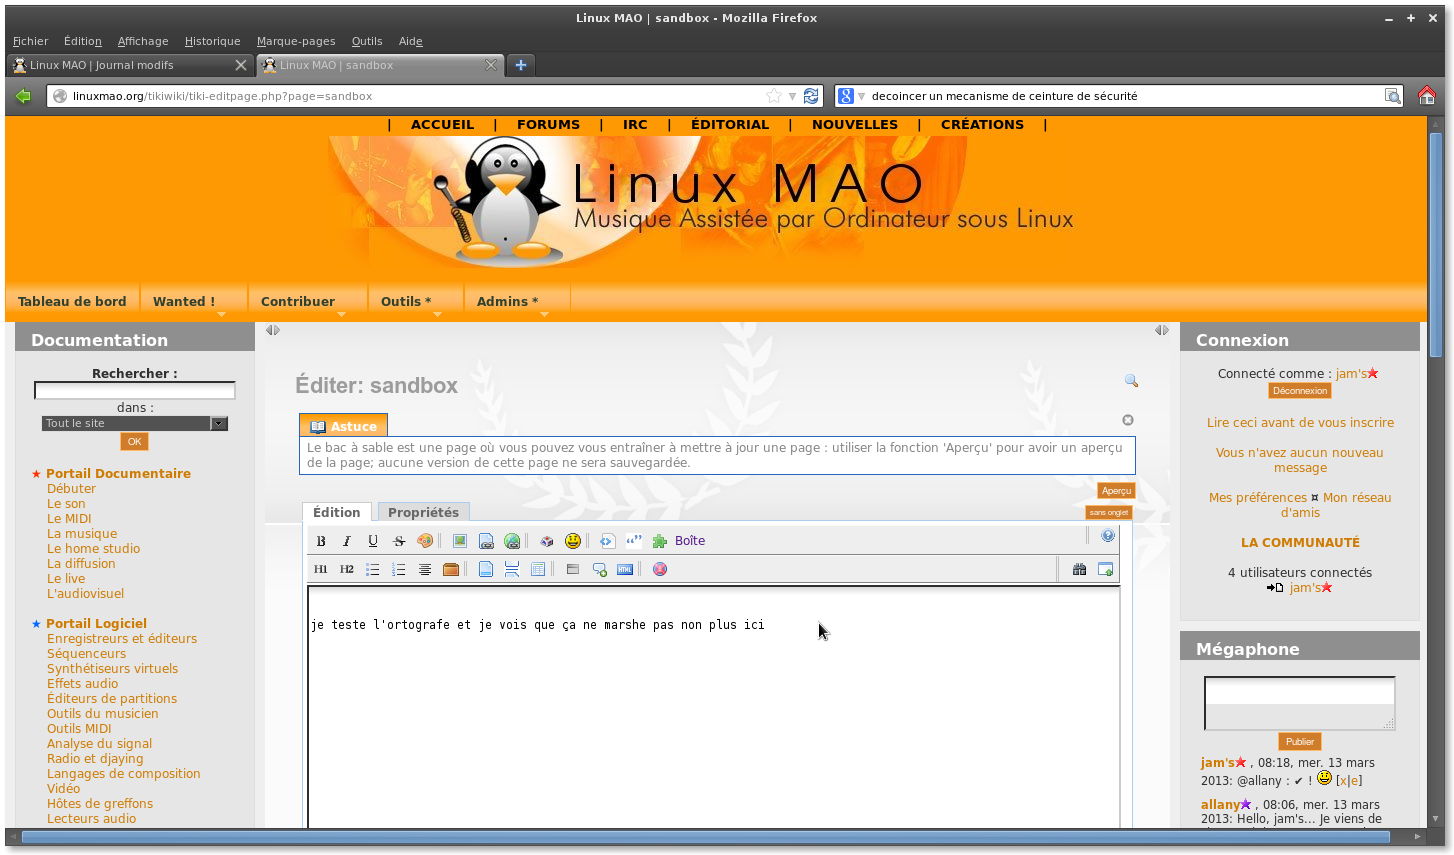This screenshot has height=855, width=1454.
Task: Click the magnifier icon beside the page title
Action: point(1131,381)
